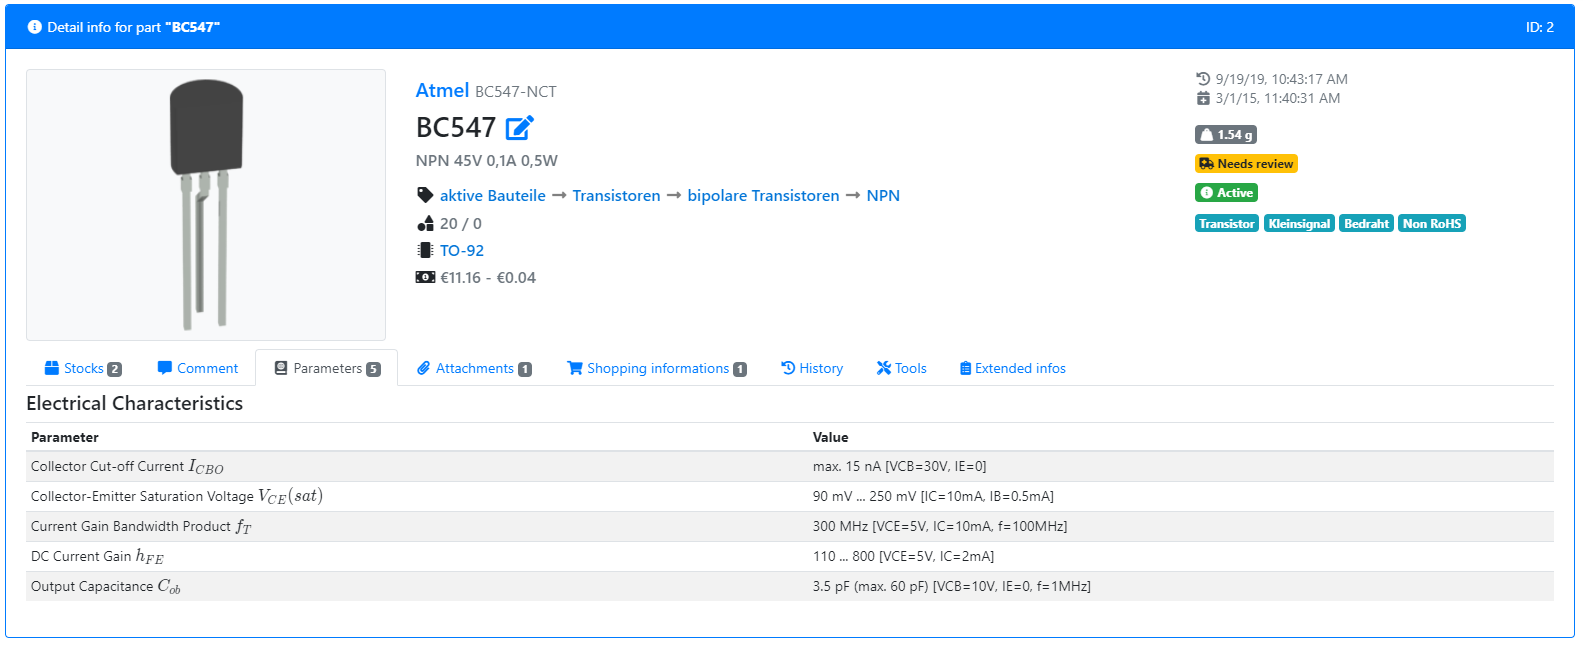This screenshot has height=652, width=1583.
Task: Click the category tag icon
Action: tap(425, 195)
